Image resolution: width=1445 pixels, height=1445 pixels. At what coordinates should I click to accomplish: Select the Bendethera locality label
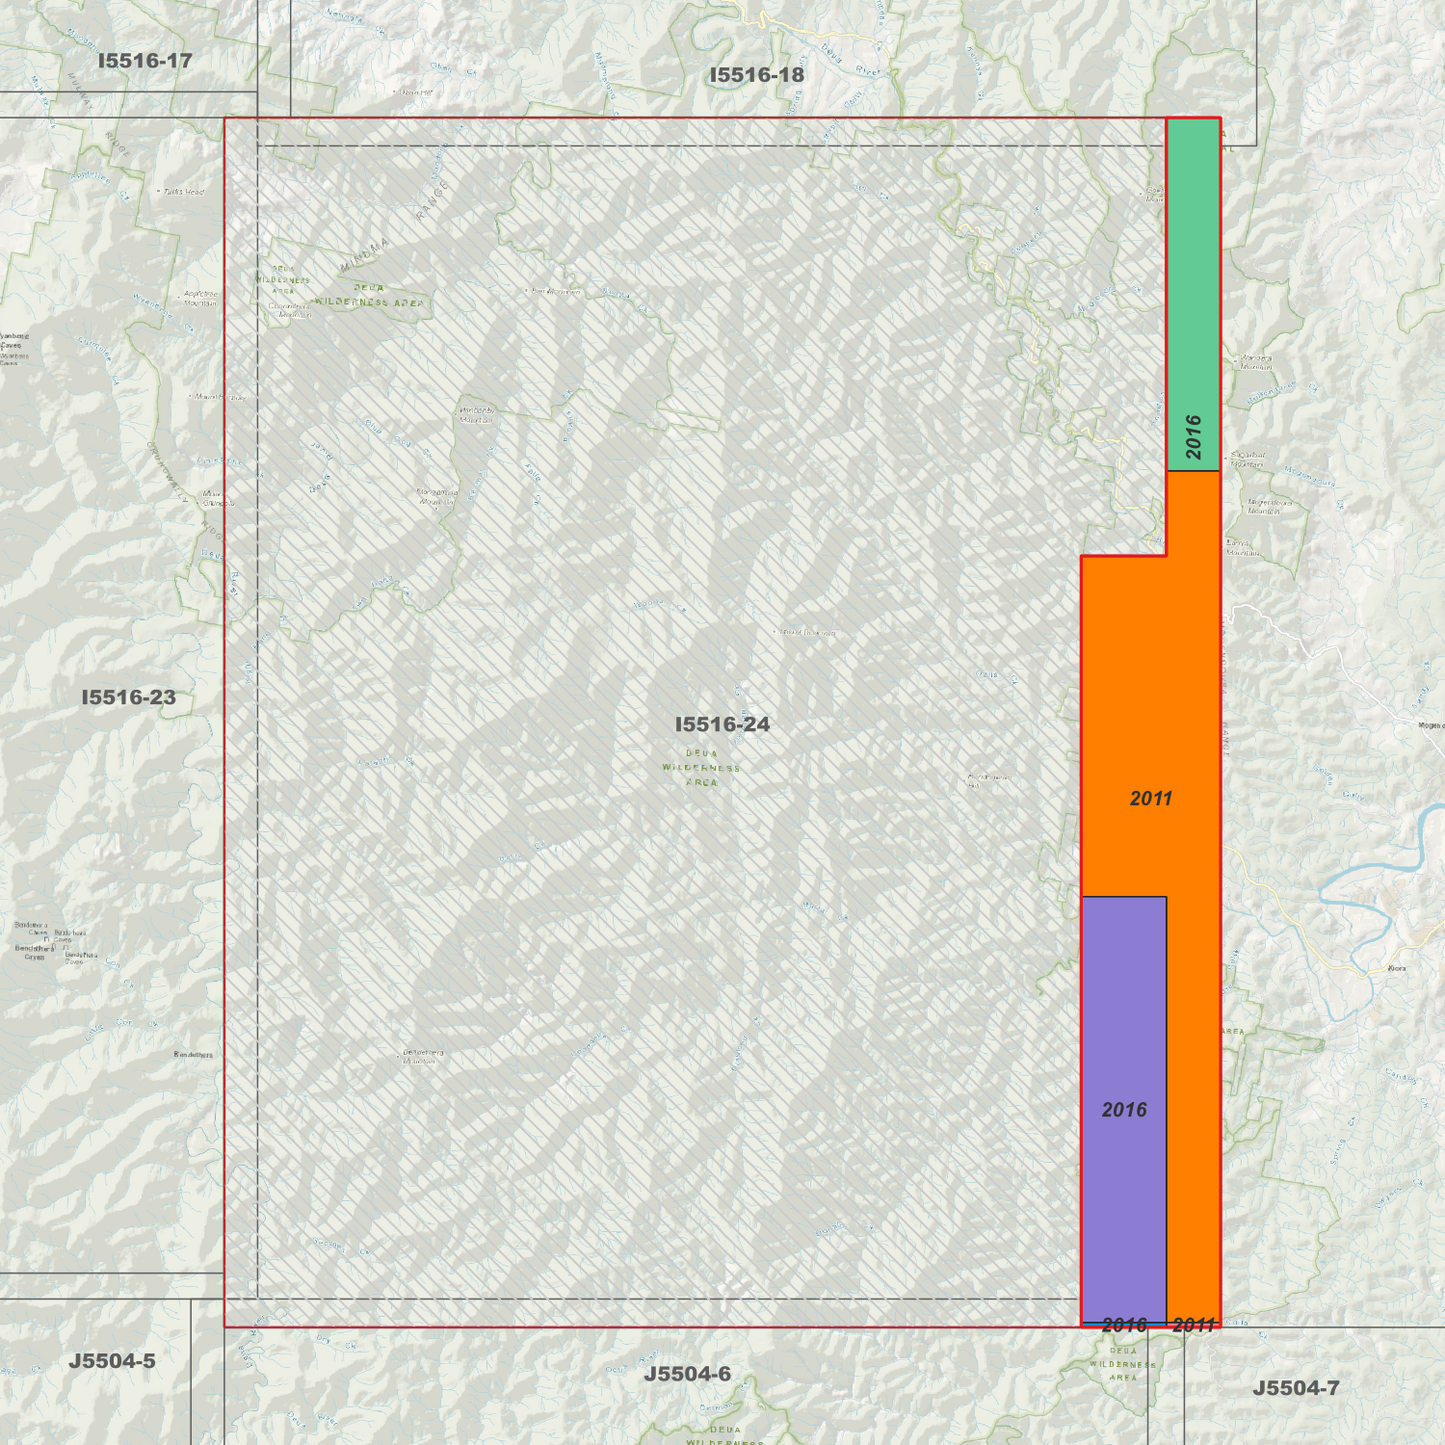pyautogui.click(x=193, y=1054)
